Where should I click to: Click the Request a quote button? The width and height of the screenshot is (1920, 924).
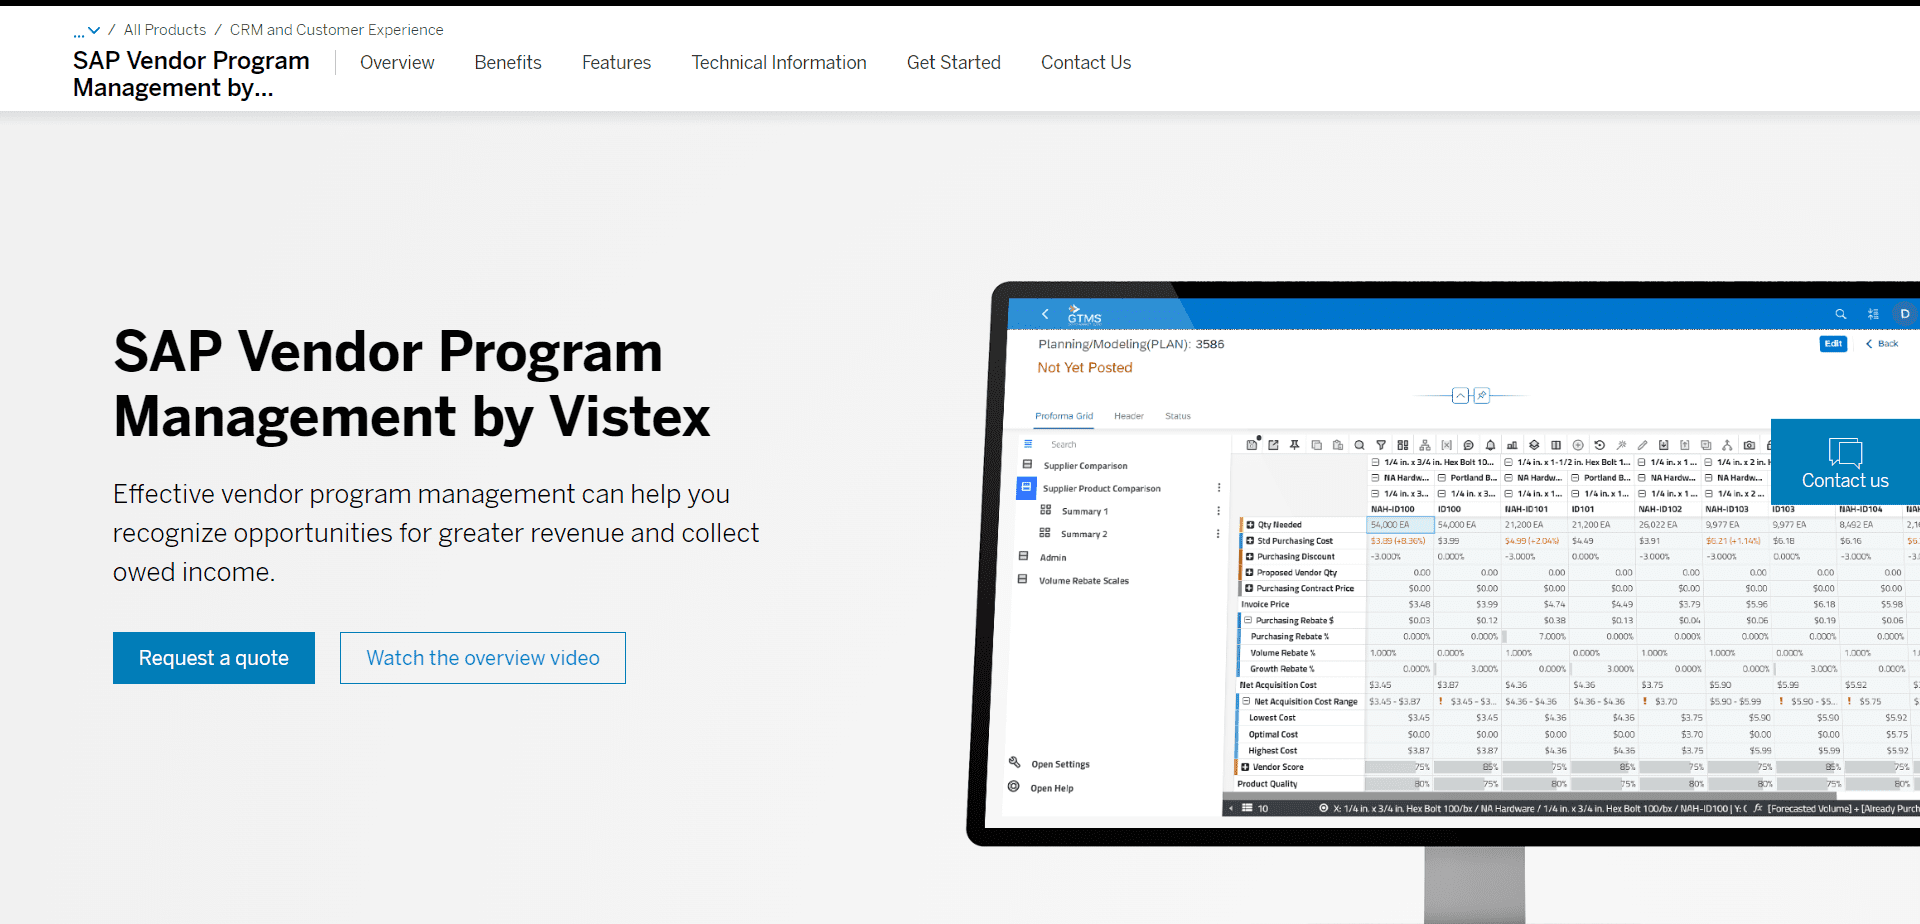coord(213,657)
